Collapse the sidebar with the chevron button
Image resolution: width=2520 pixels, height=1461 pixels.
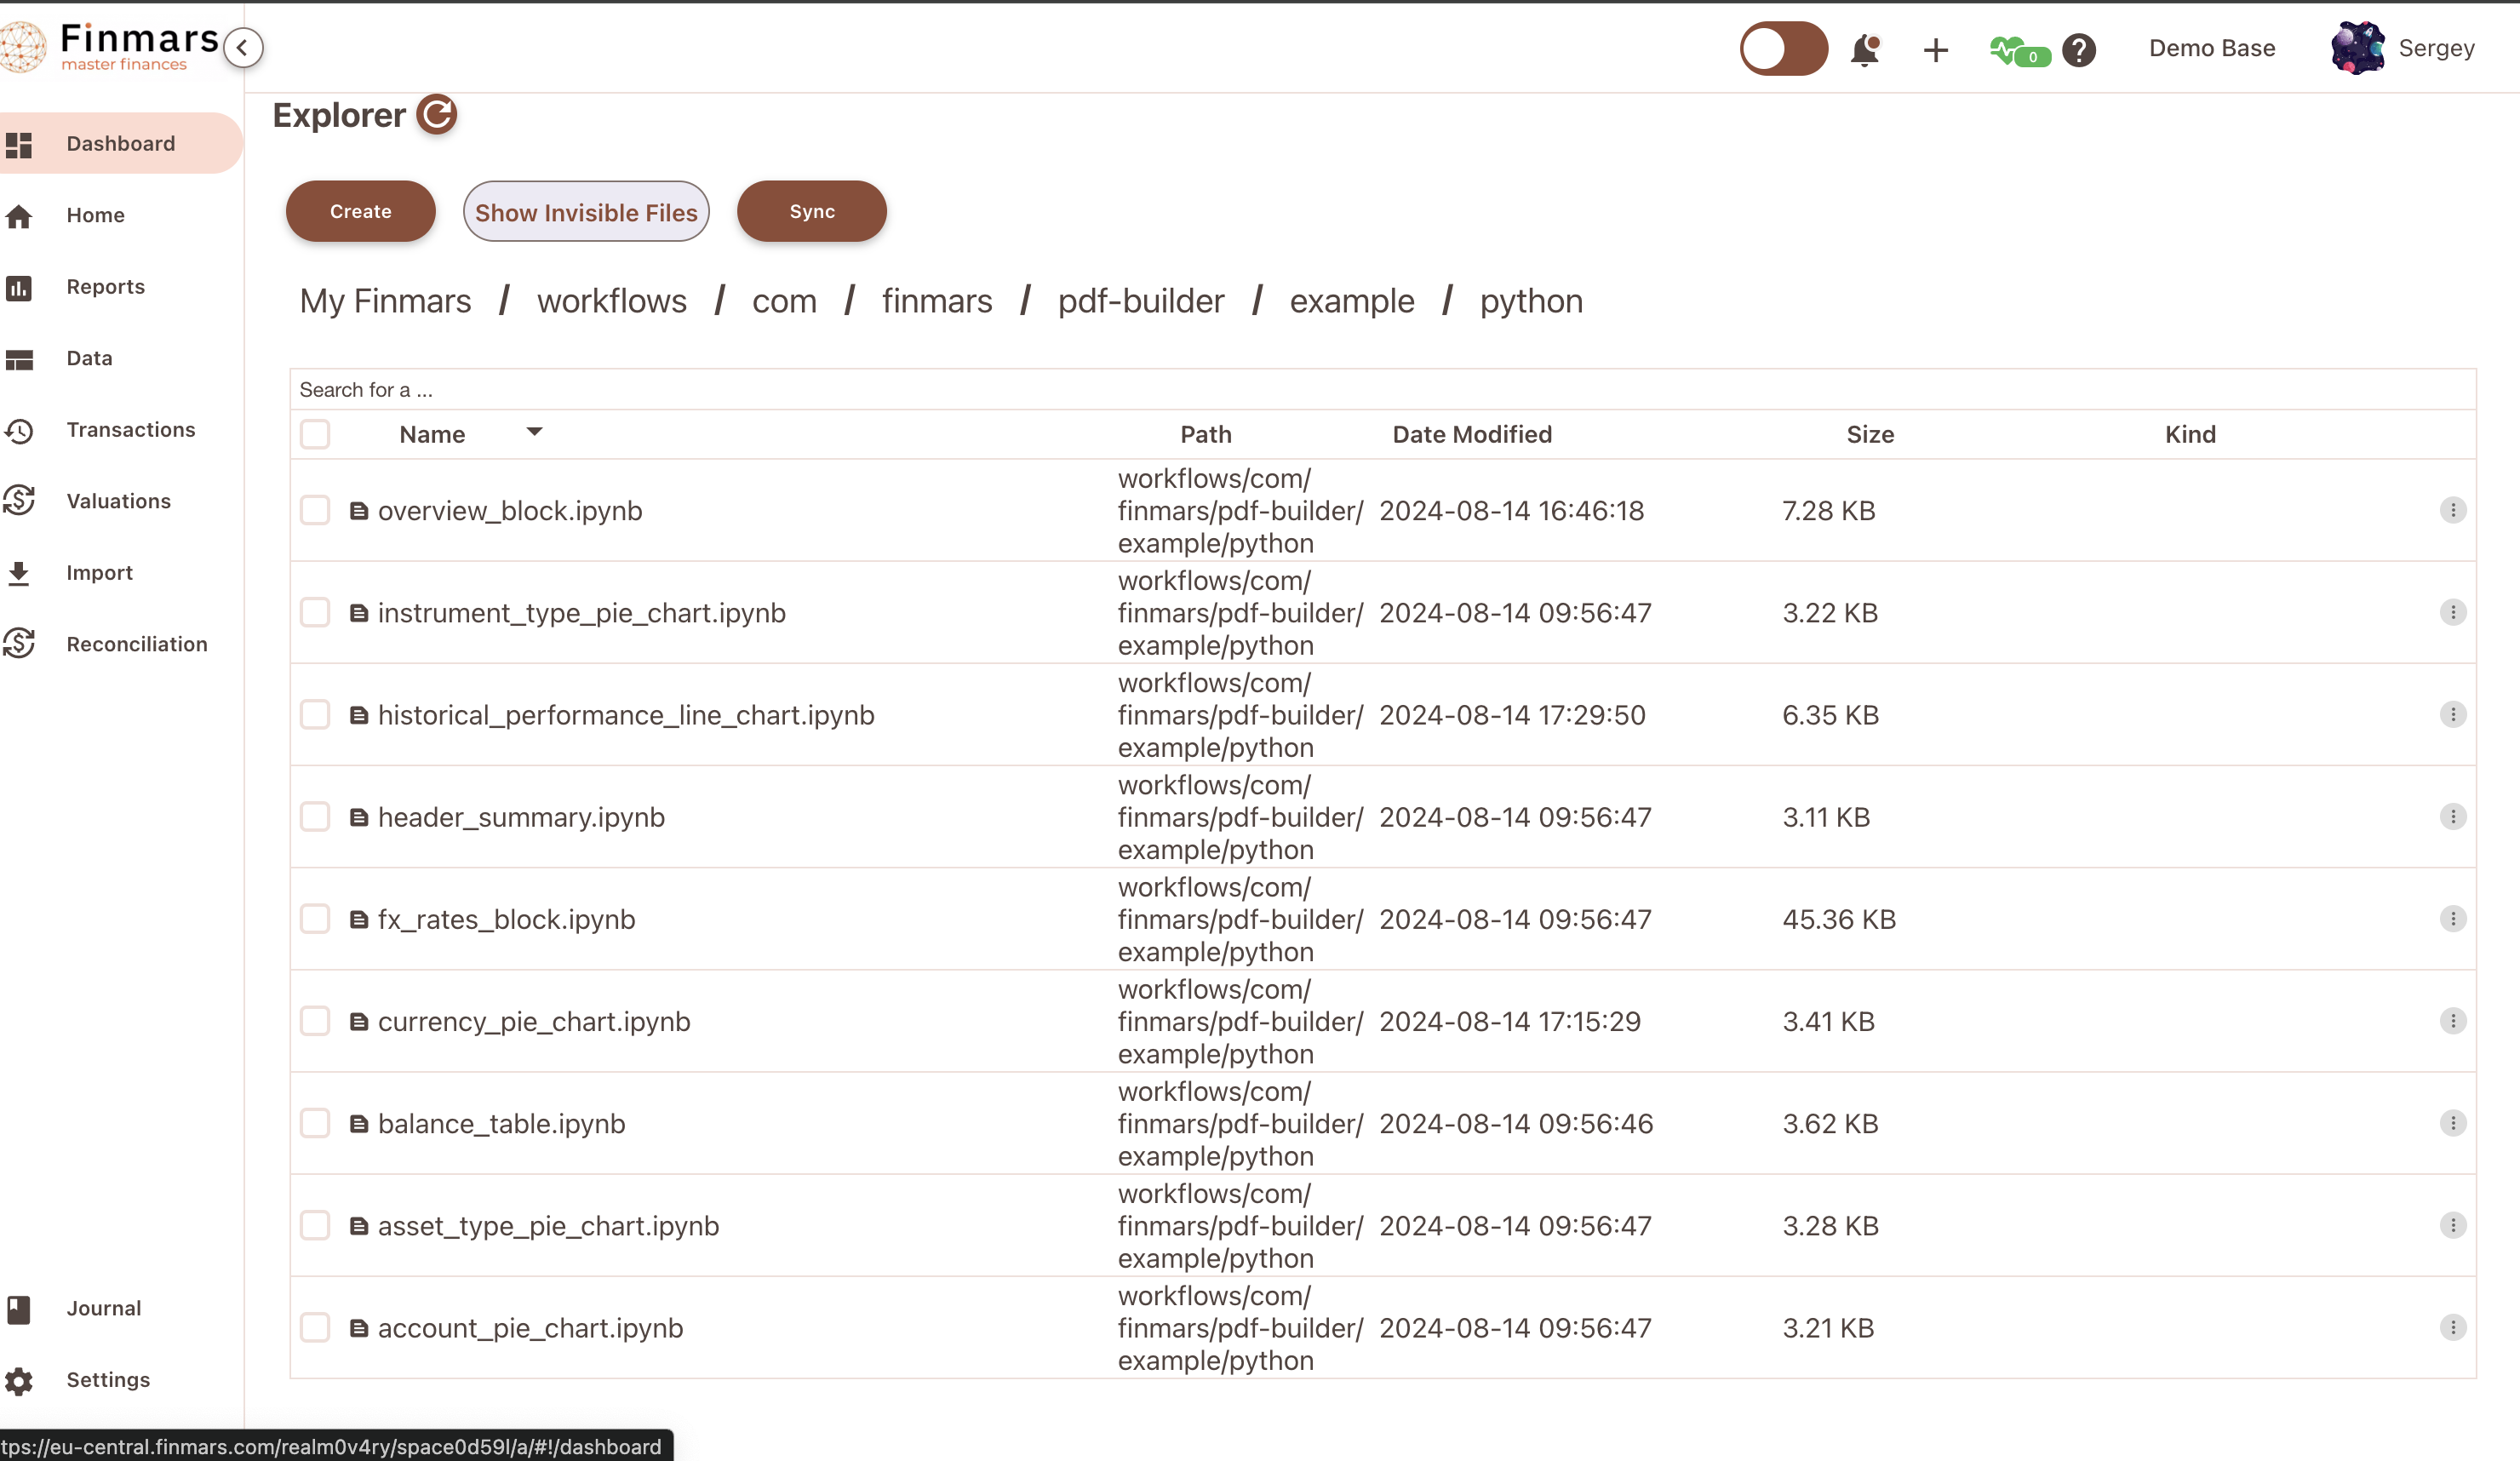(x=243, y=47)
